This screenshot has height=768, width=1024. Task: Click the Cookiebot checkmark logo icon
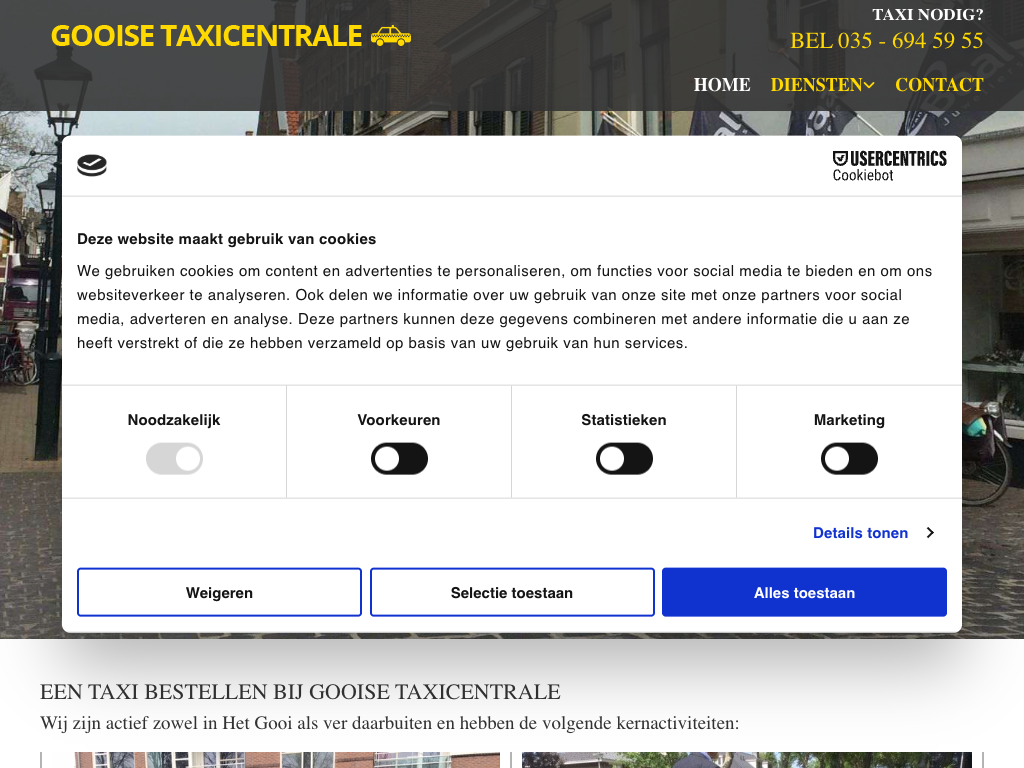click(x=92, y=166)
